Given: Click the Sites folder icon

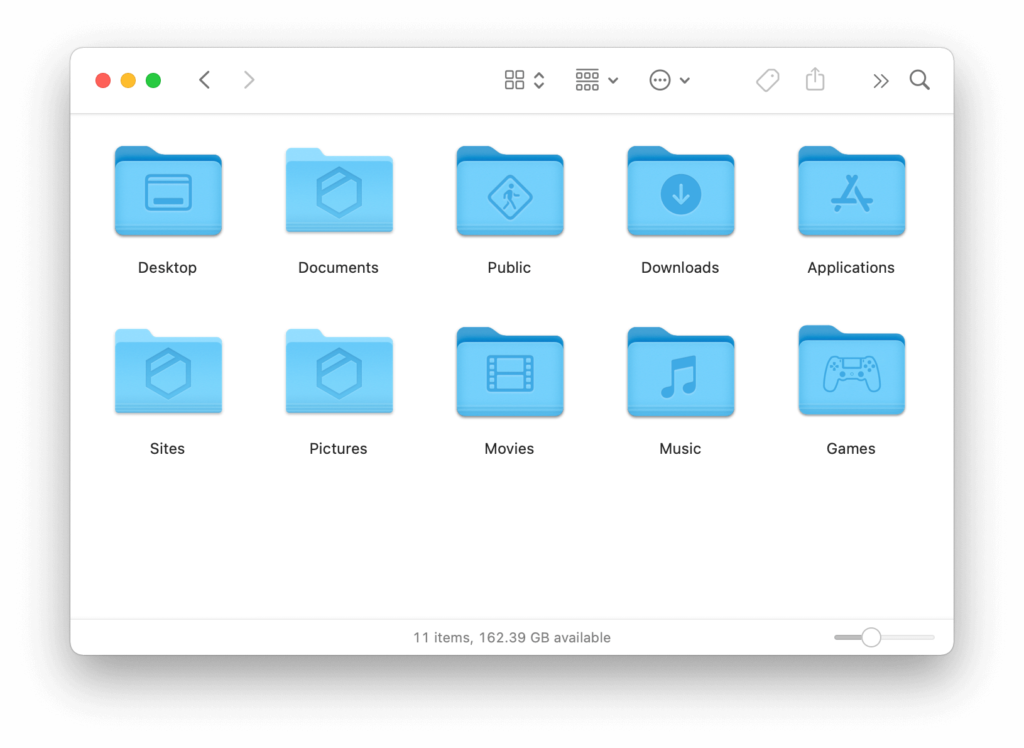Looking at the screenshot, I should [168, 373].
